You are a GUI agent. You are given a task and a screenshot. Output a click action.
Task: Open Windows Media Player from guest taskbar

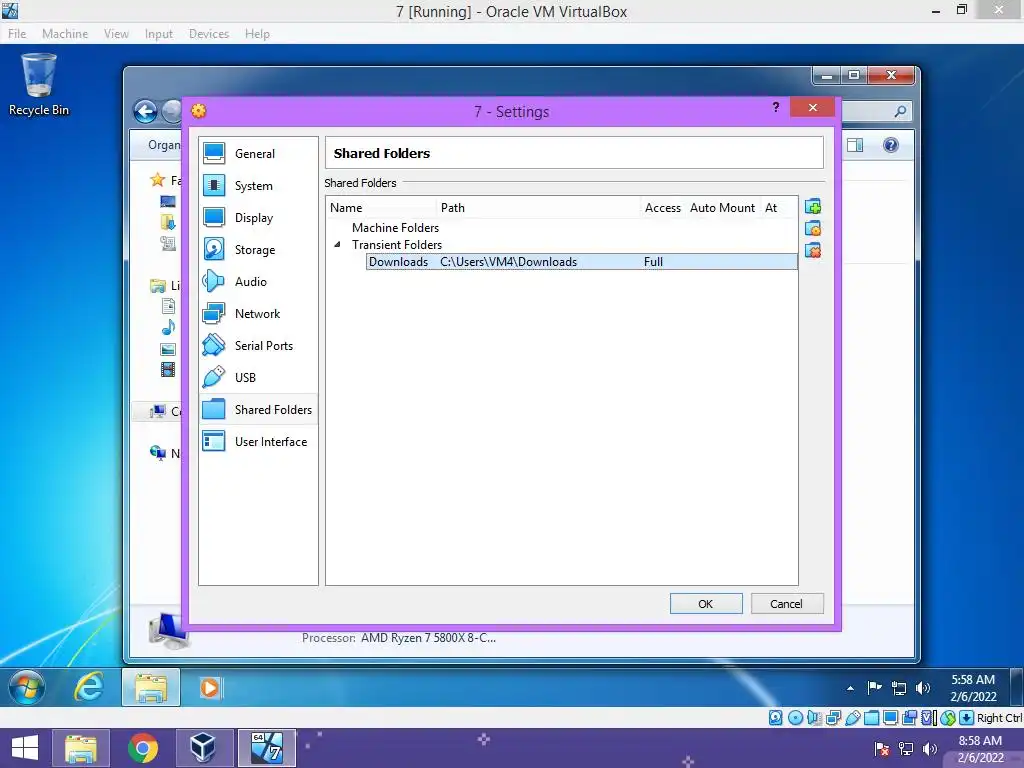210,688
